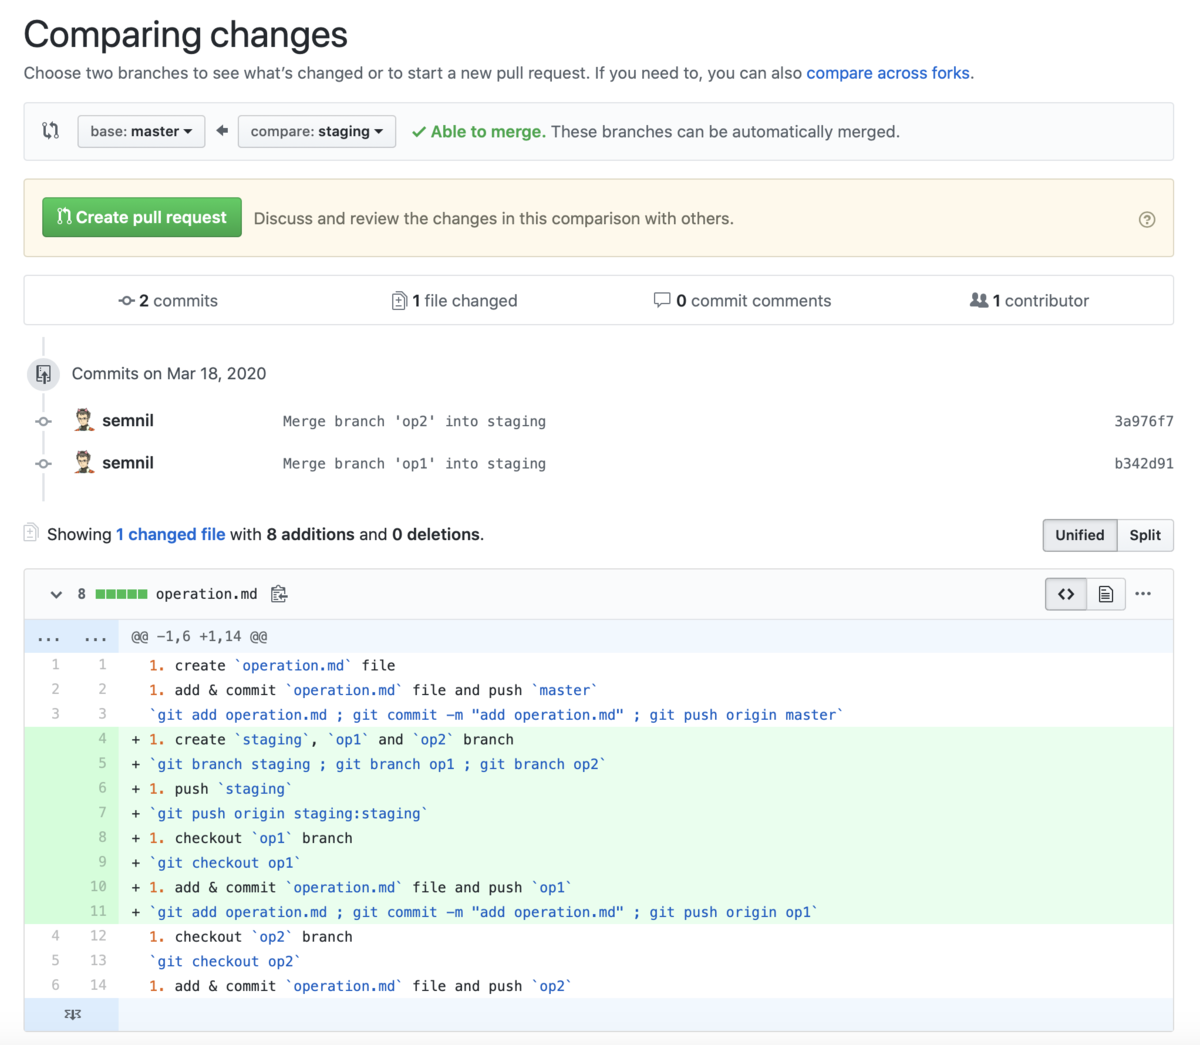The width and height of the screenshot is (1200, 1045).
Task: Click the help question mark icon
Action: click(x=1147, y=220)
